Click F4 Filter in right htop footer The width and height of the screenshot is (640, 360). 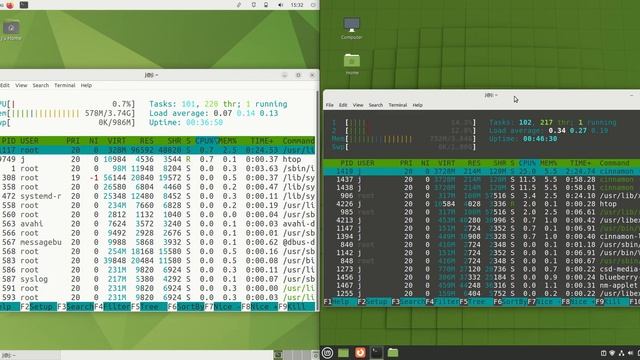[x=442, y=302]
